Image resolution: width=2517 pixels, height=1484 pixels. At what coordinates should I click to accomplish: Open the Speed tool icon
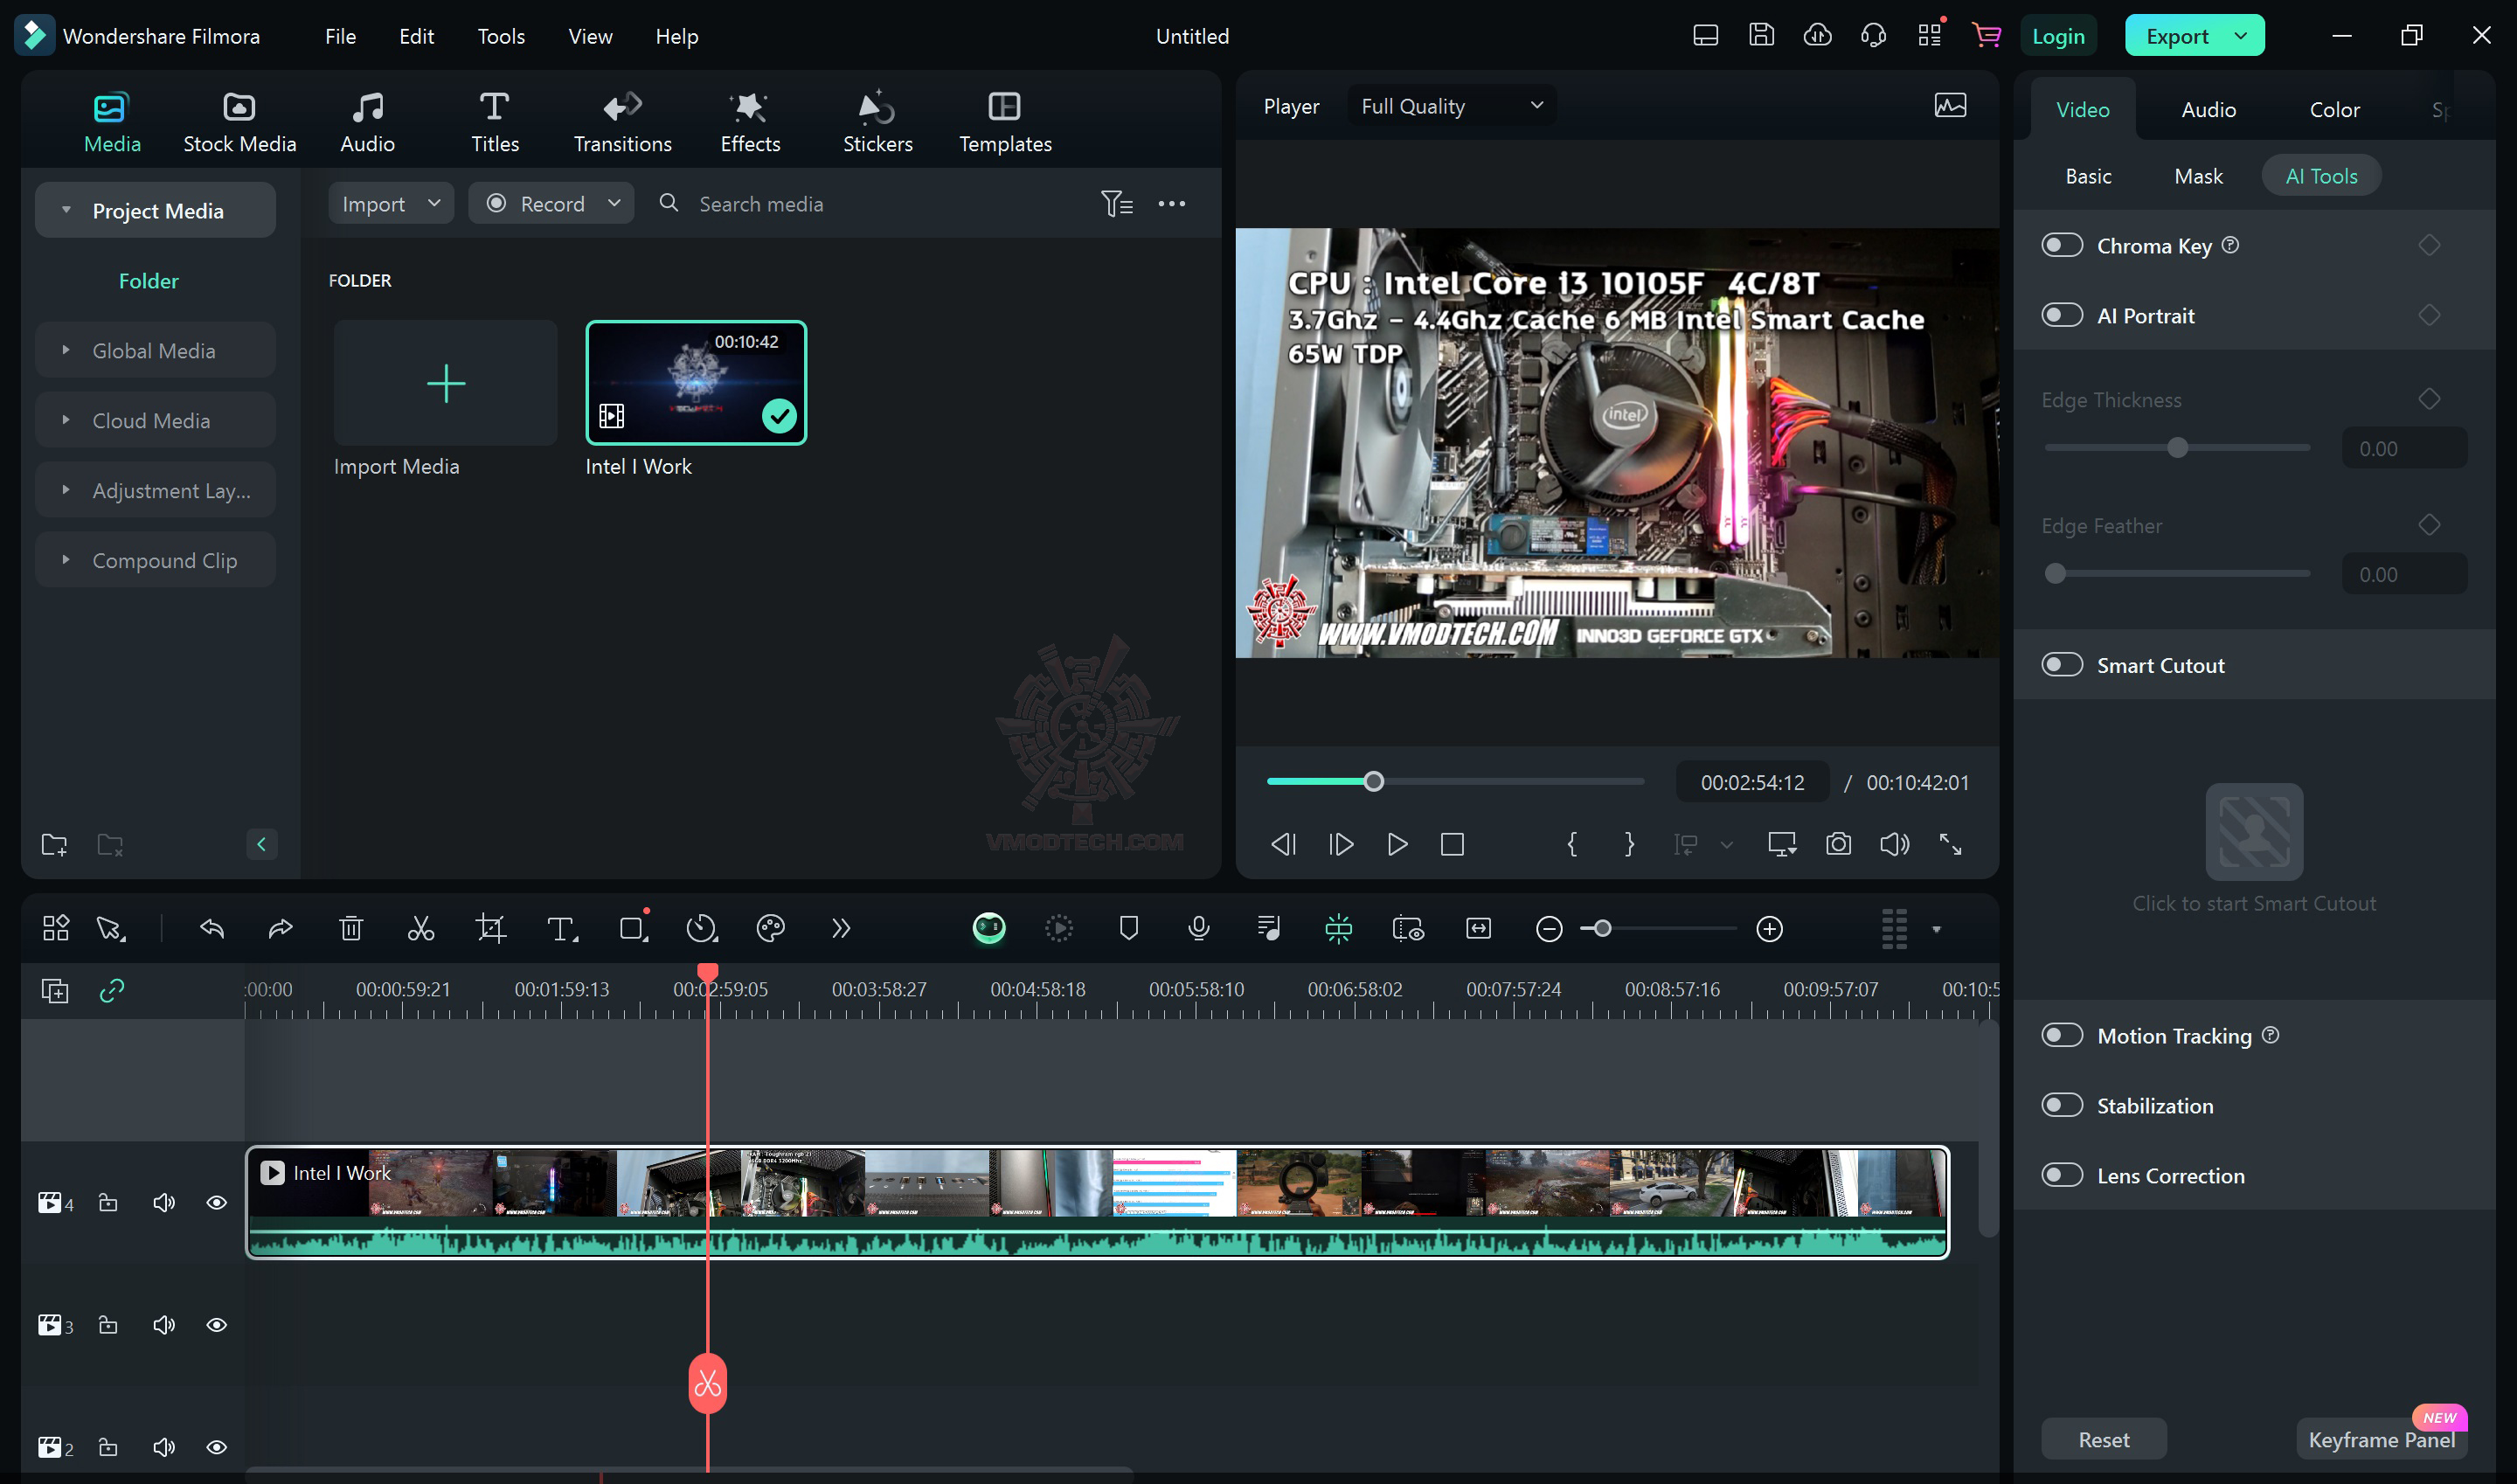[x=702, y=929]
